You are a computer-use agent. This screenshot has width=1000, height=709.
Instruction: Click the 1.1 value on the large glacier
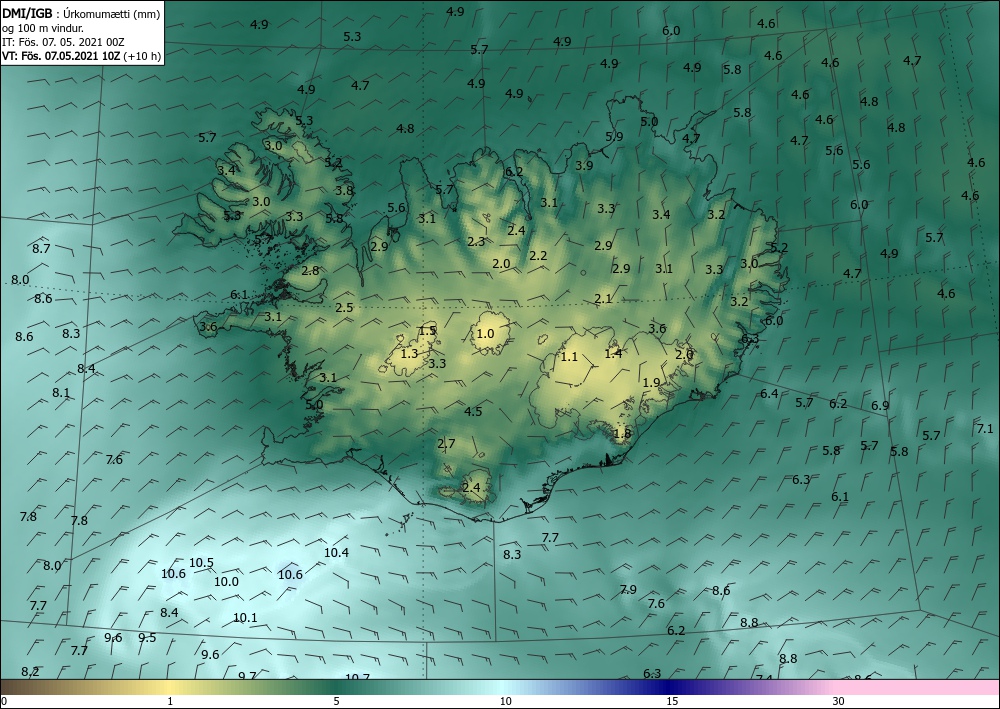tap(569, 357)
